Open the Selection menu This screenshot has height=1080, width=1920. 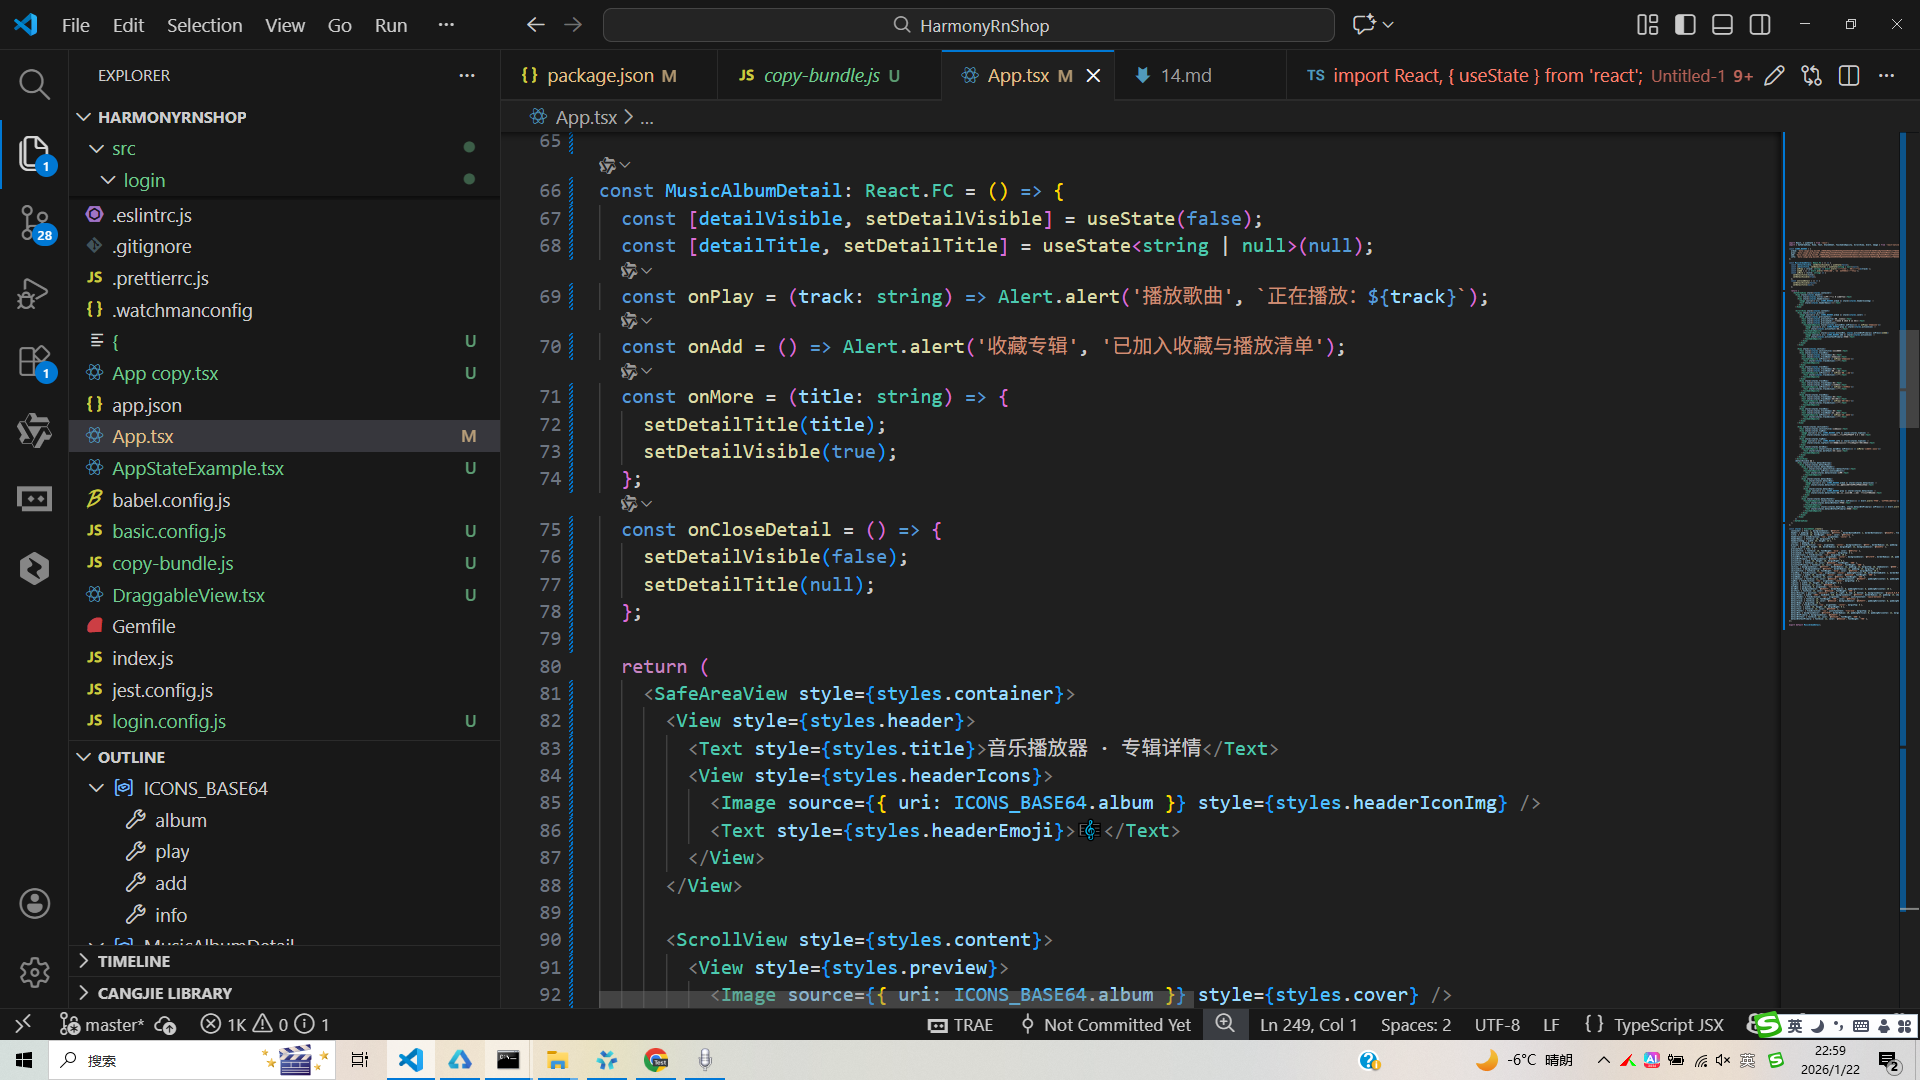204,25
